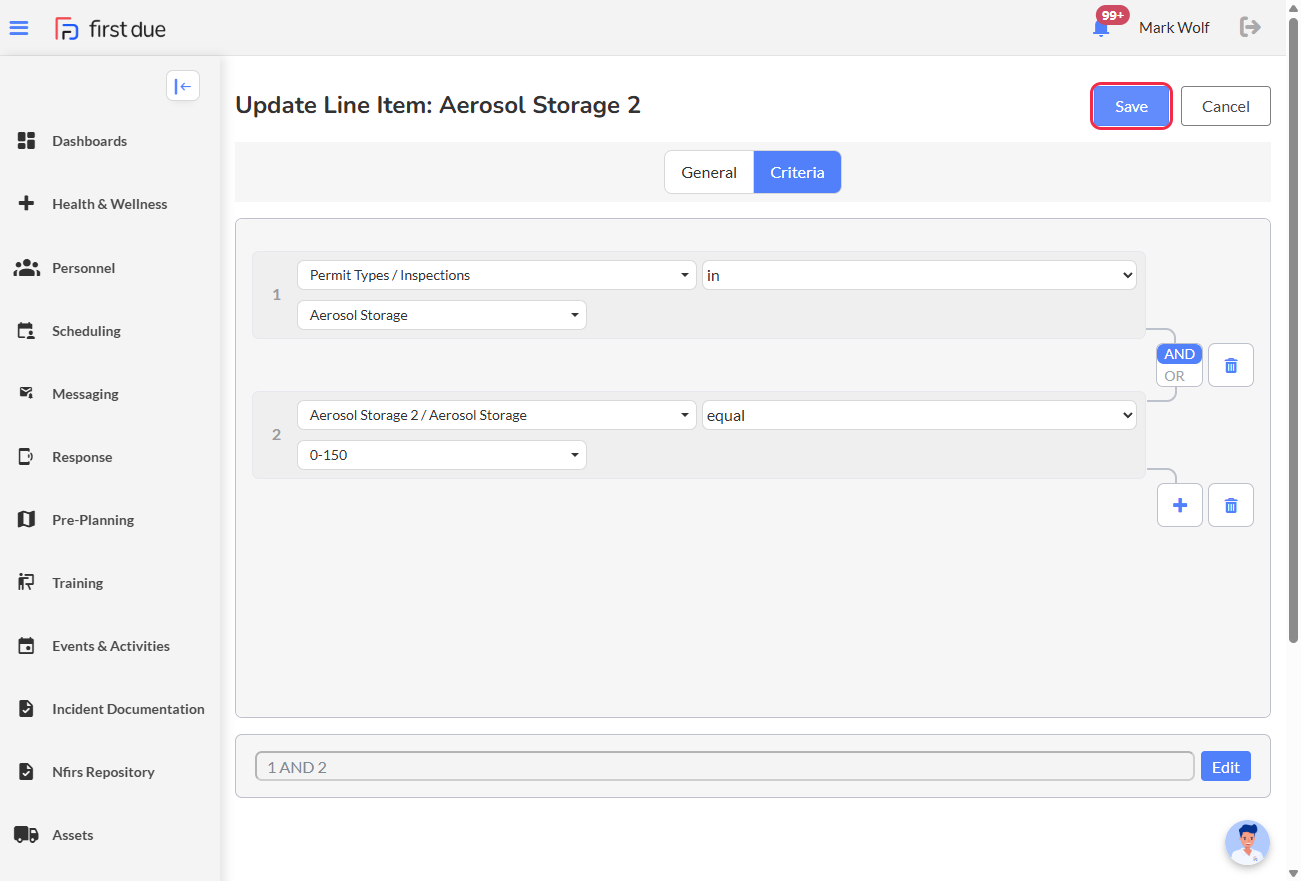The image size is (1301, 881).
Task: Click the Nfirs Repository document icon
Action: (27, 772)
